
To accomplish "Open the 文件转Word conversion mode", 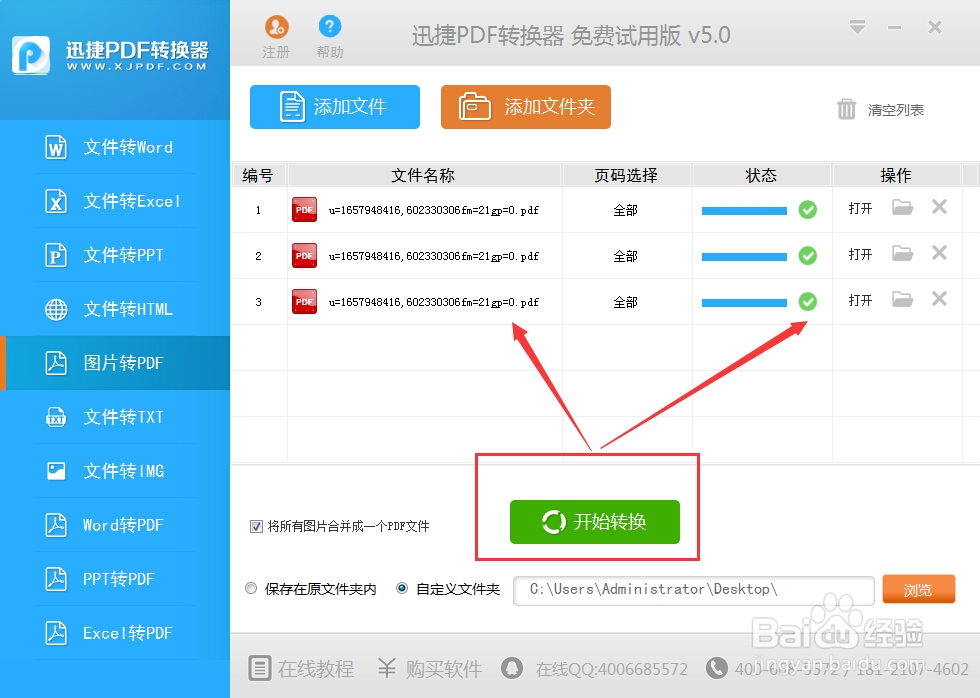I will [108, 147].
